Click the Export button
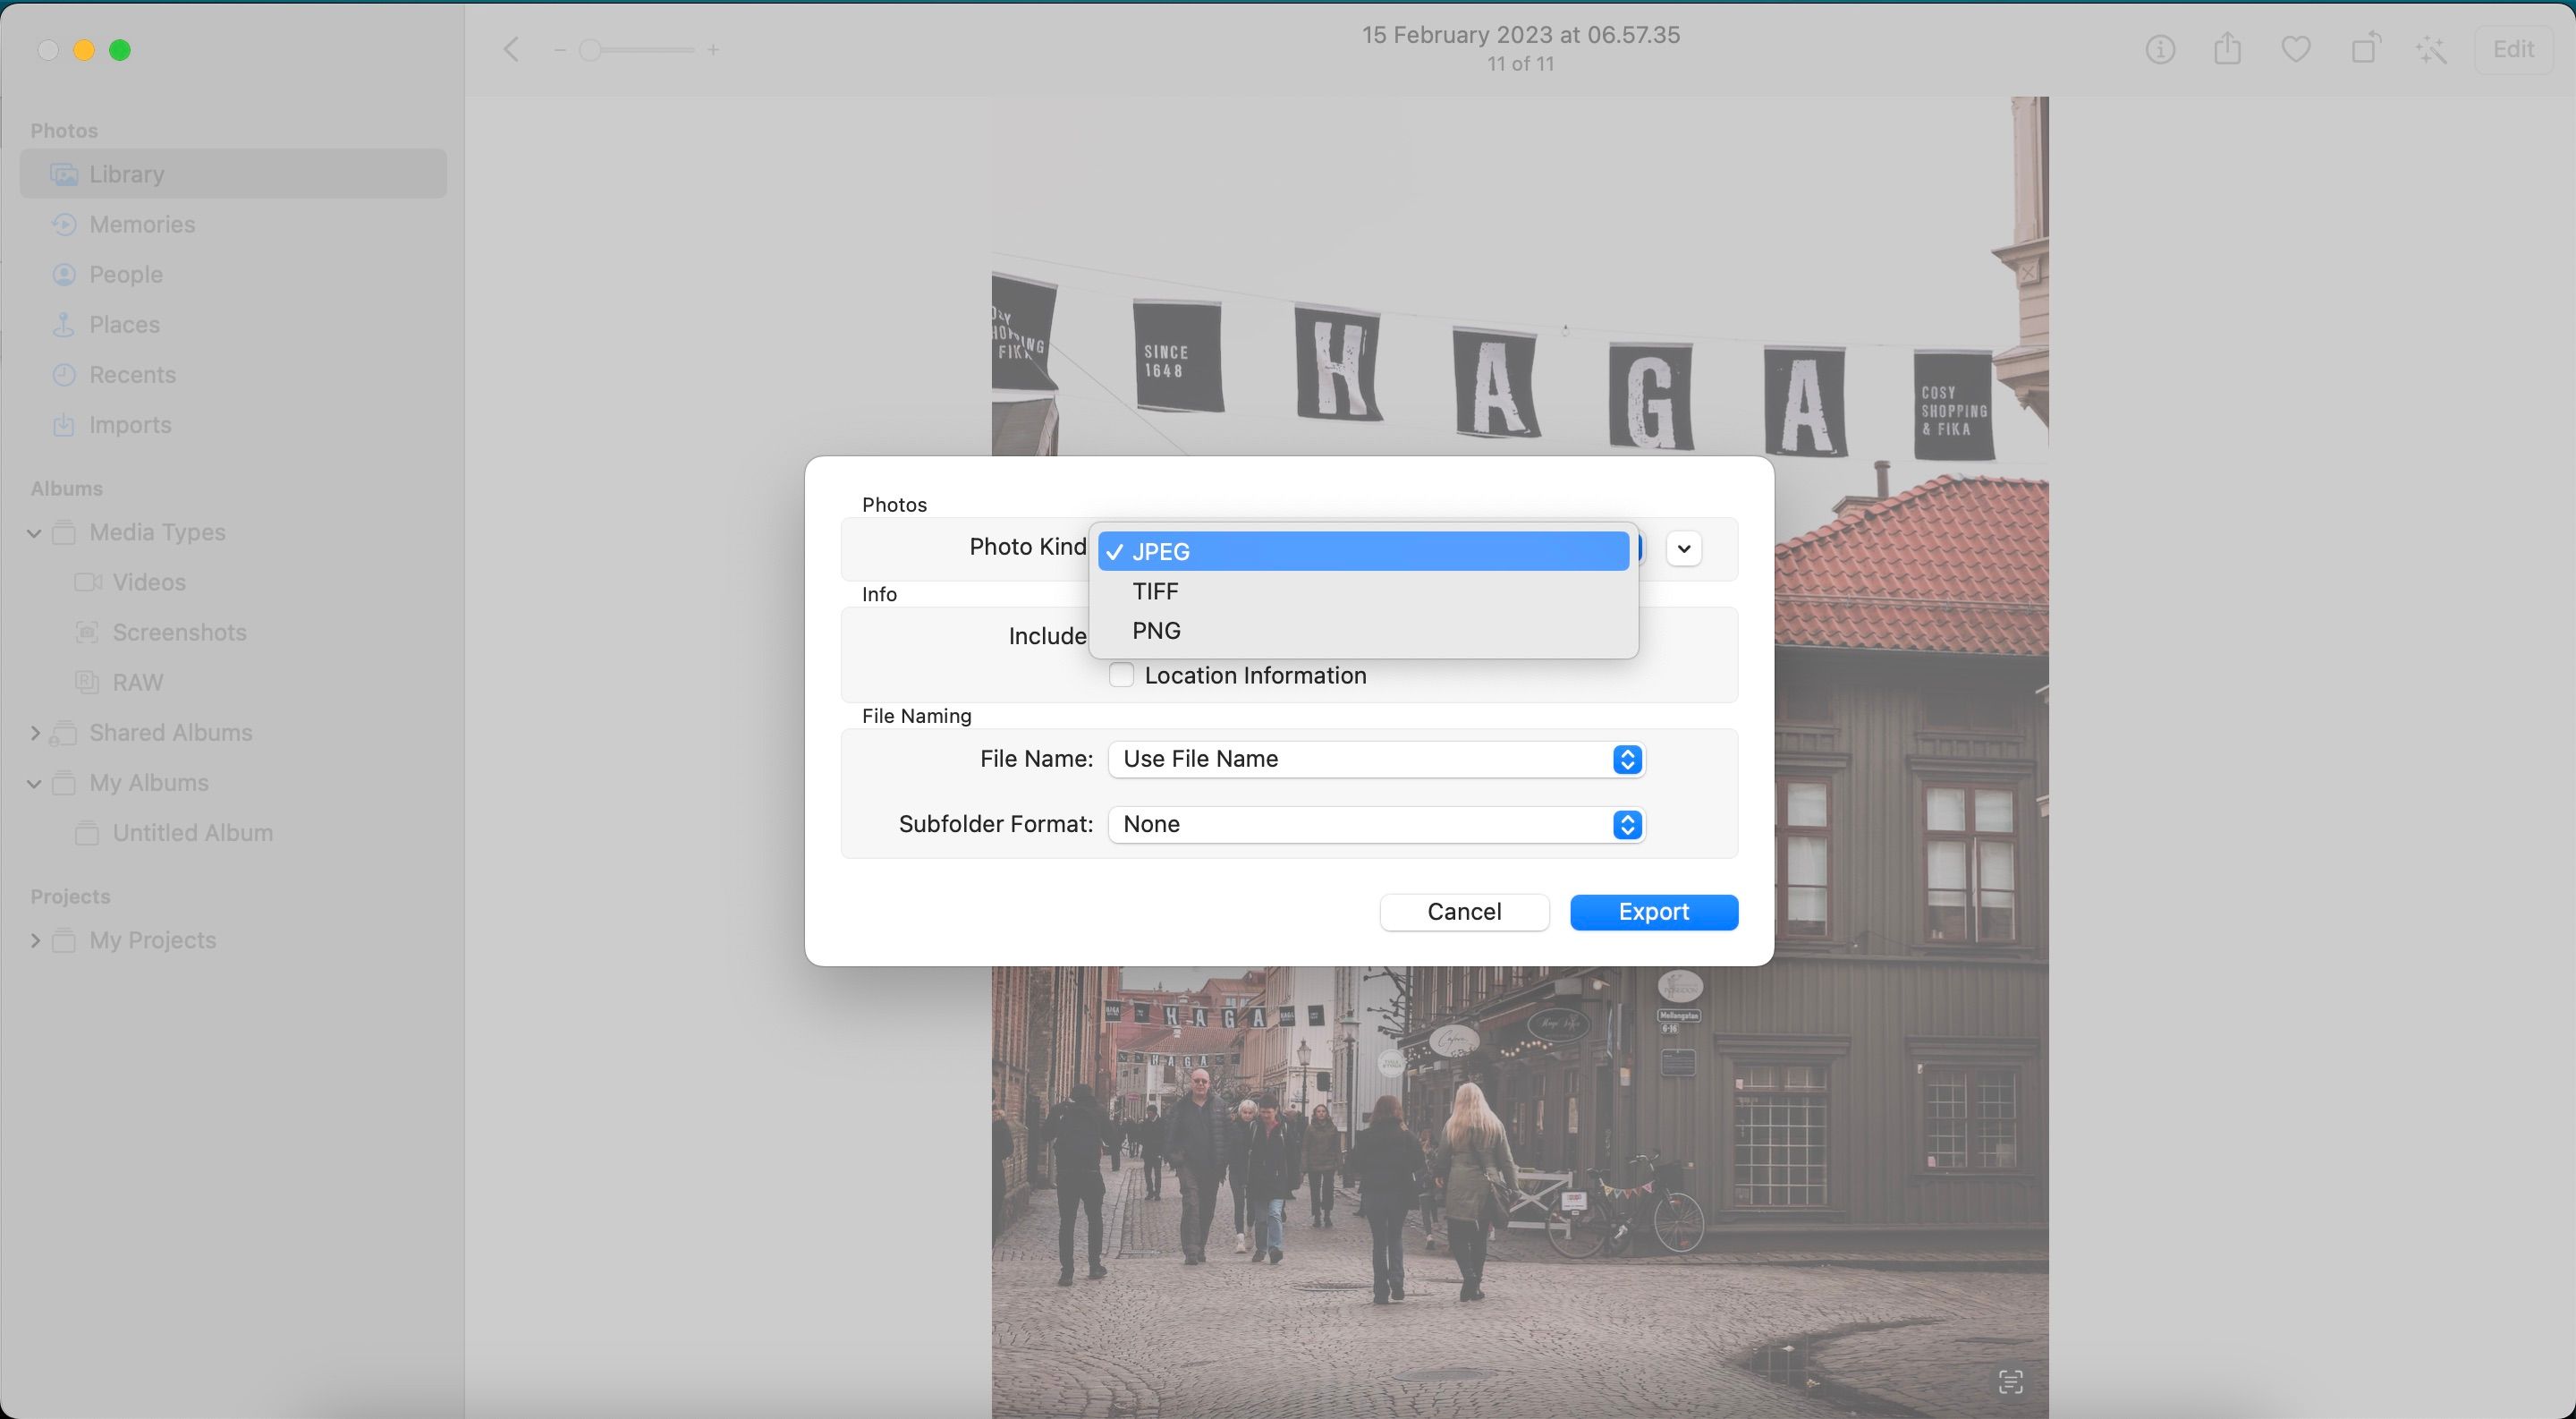Screen dimensions: 2576x1419 tap(1653, 912)
